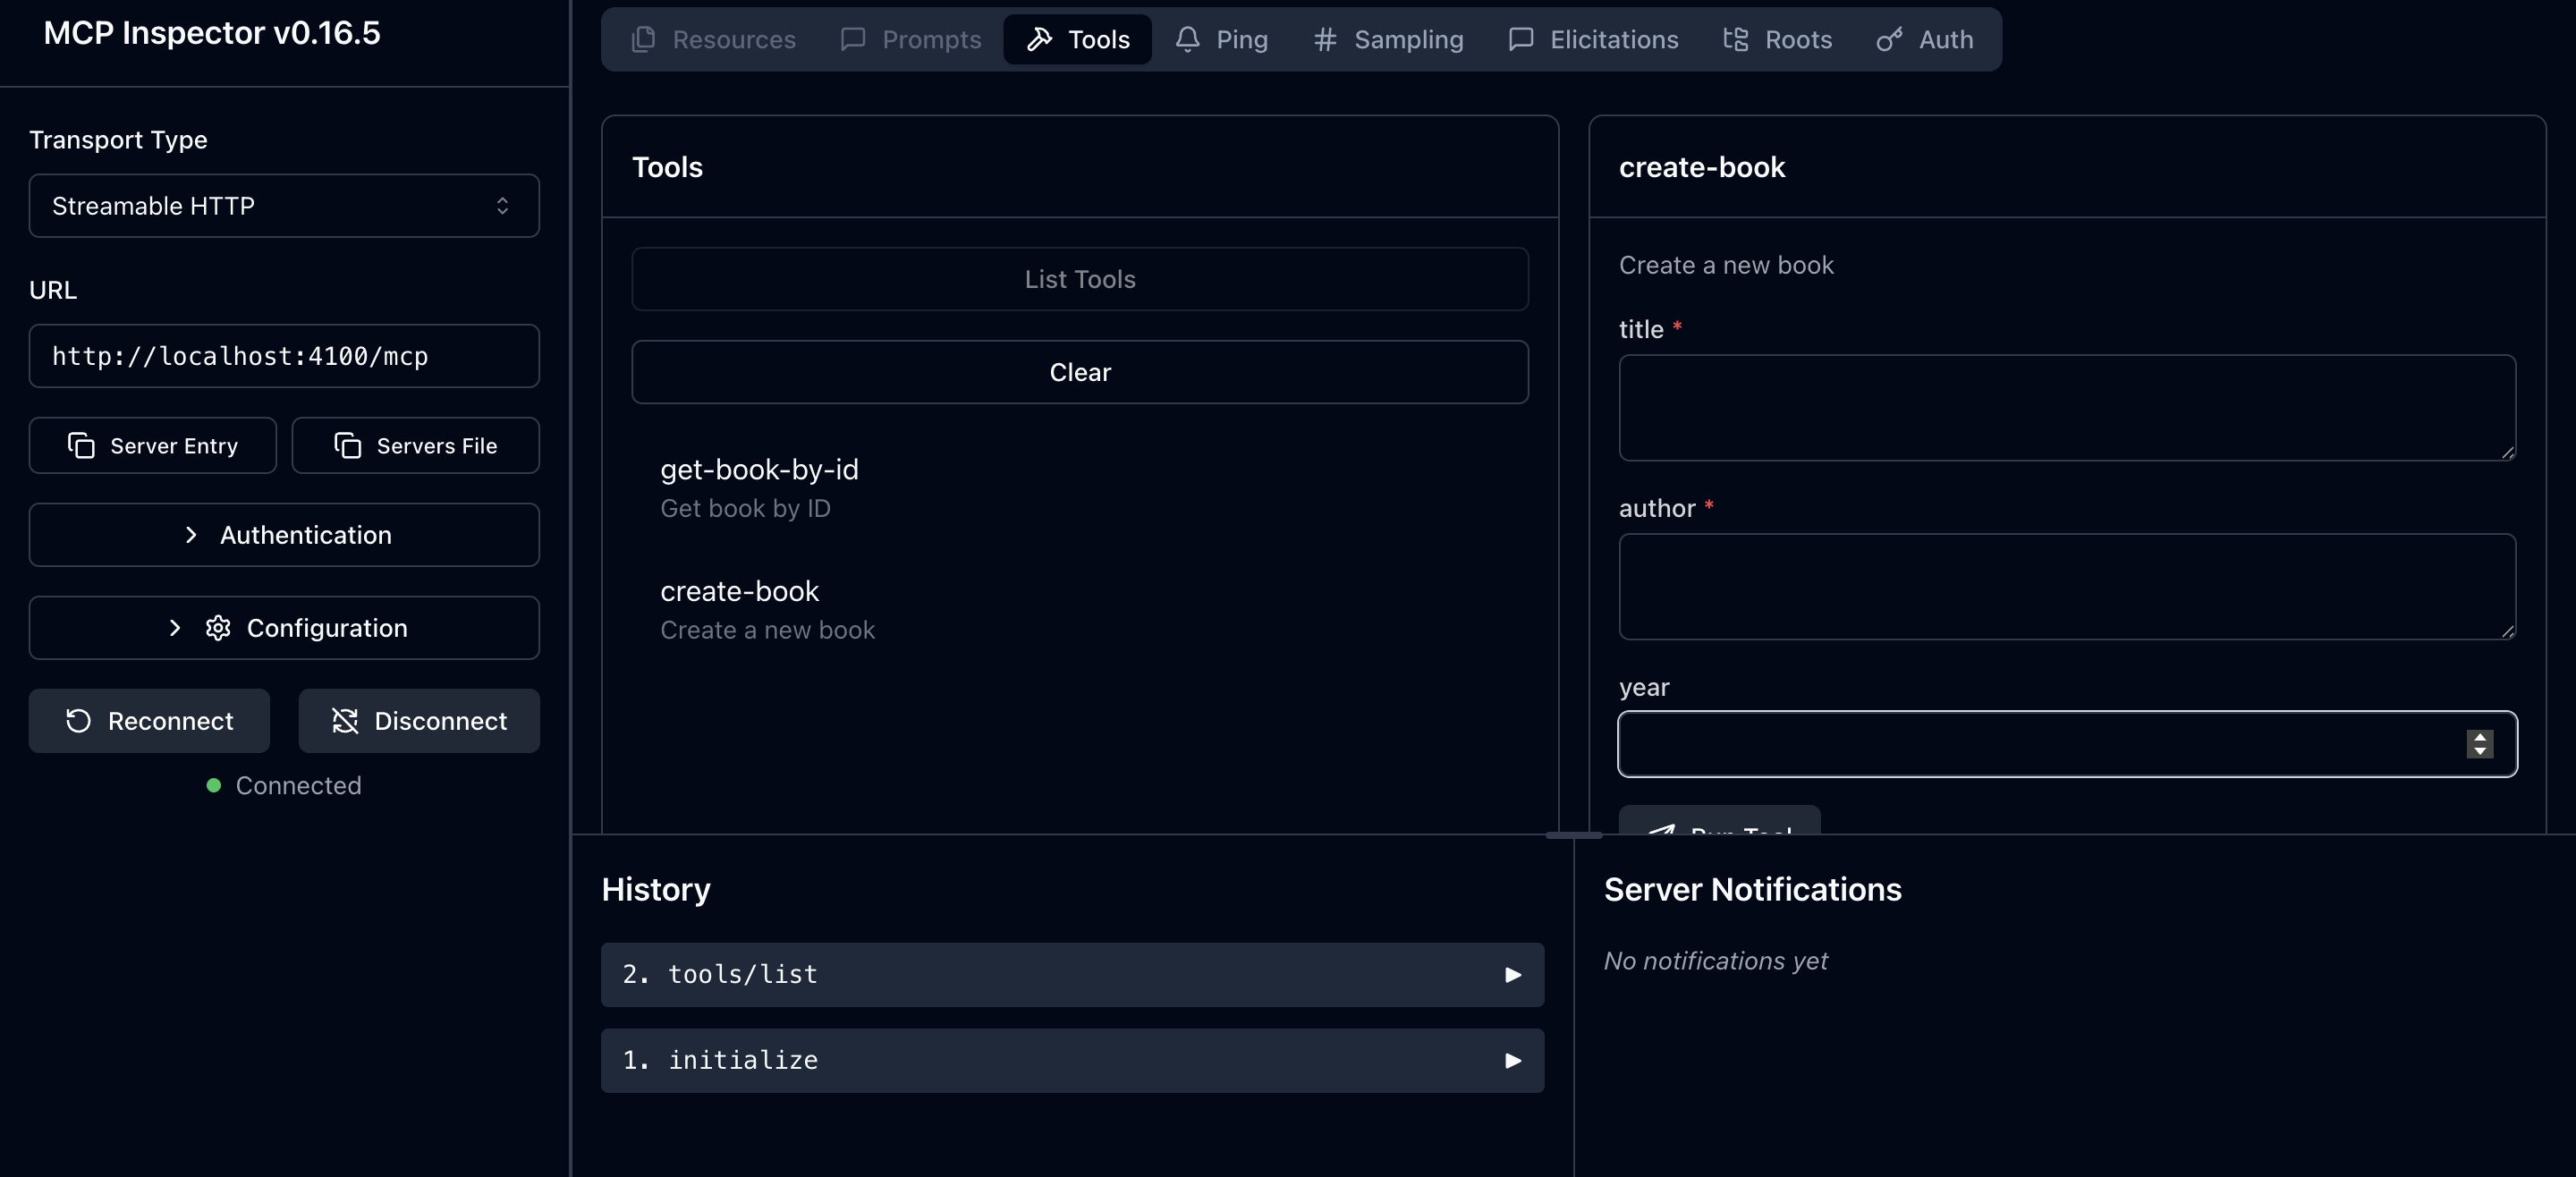Click the Reconnect button
Viewport: 2576px width, 1177px height.
[149, 721]
